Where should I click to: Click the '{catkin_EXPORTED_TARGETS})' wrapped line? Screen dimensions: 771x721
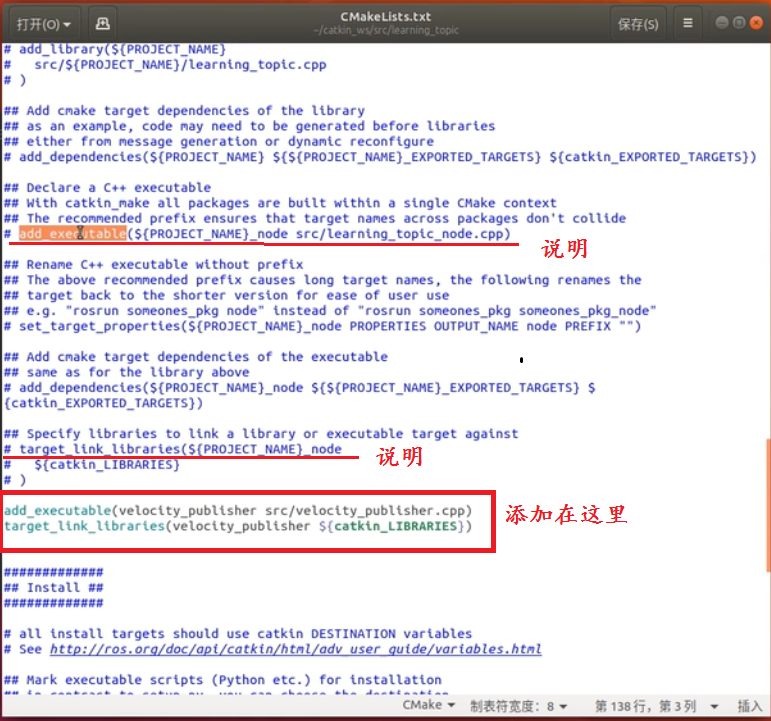(x=103, y=403)
